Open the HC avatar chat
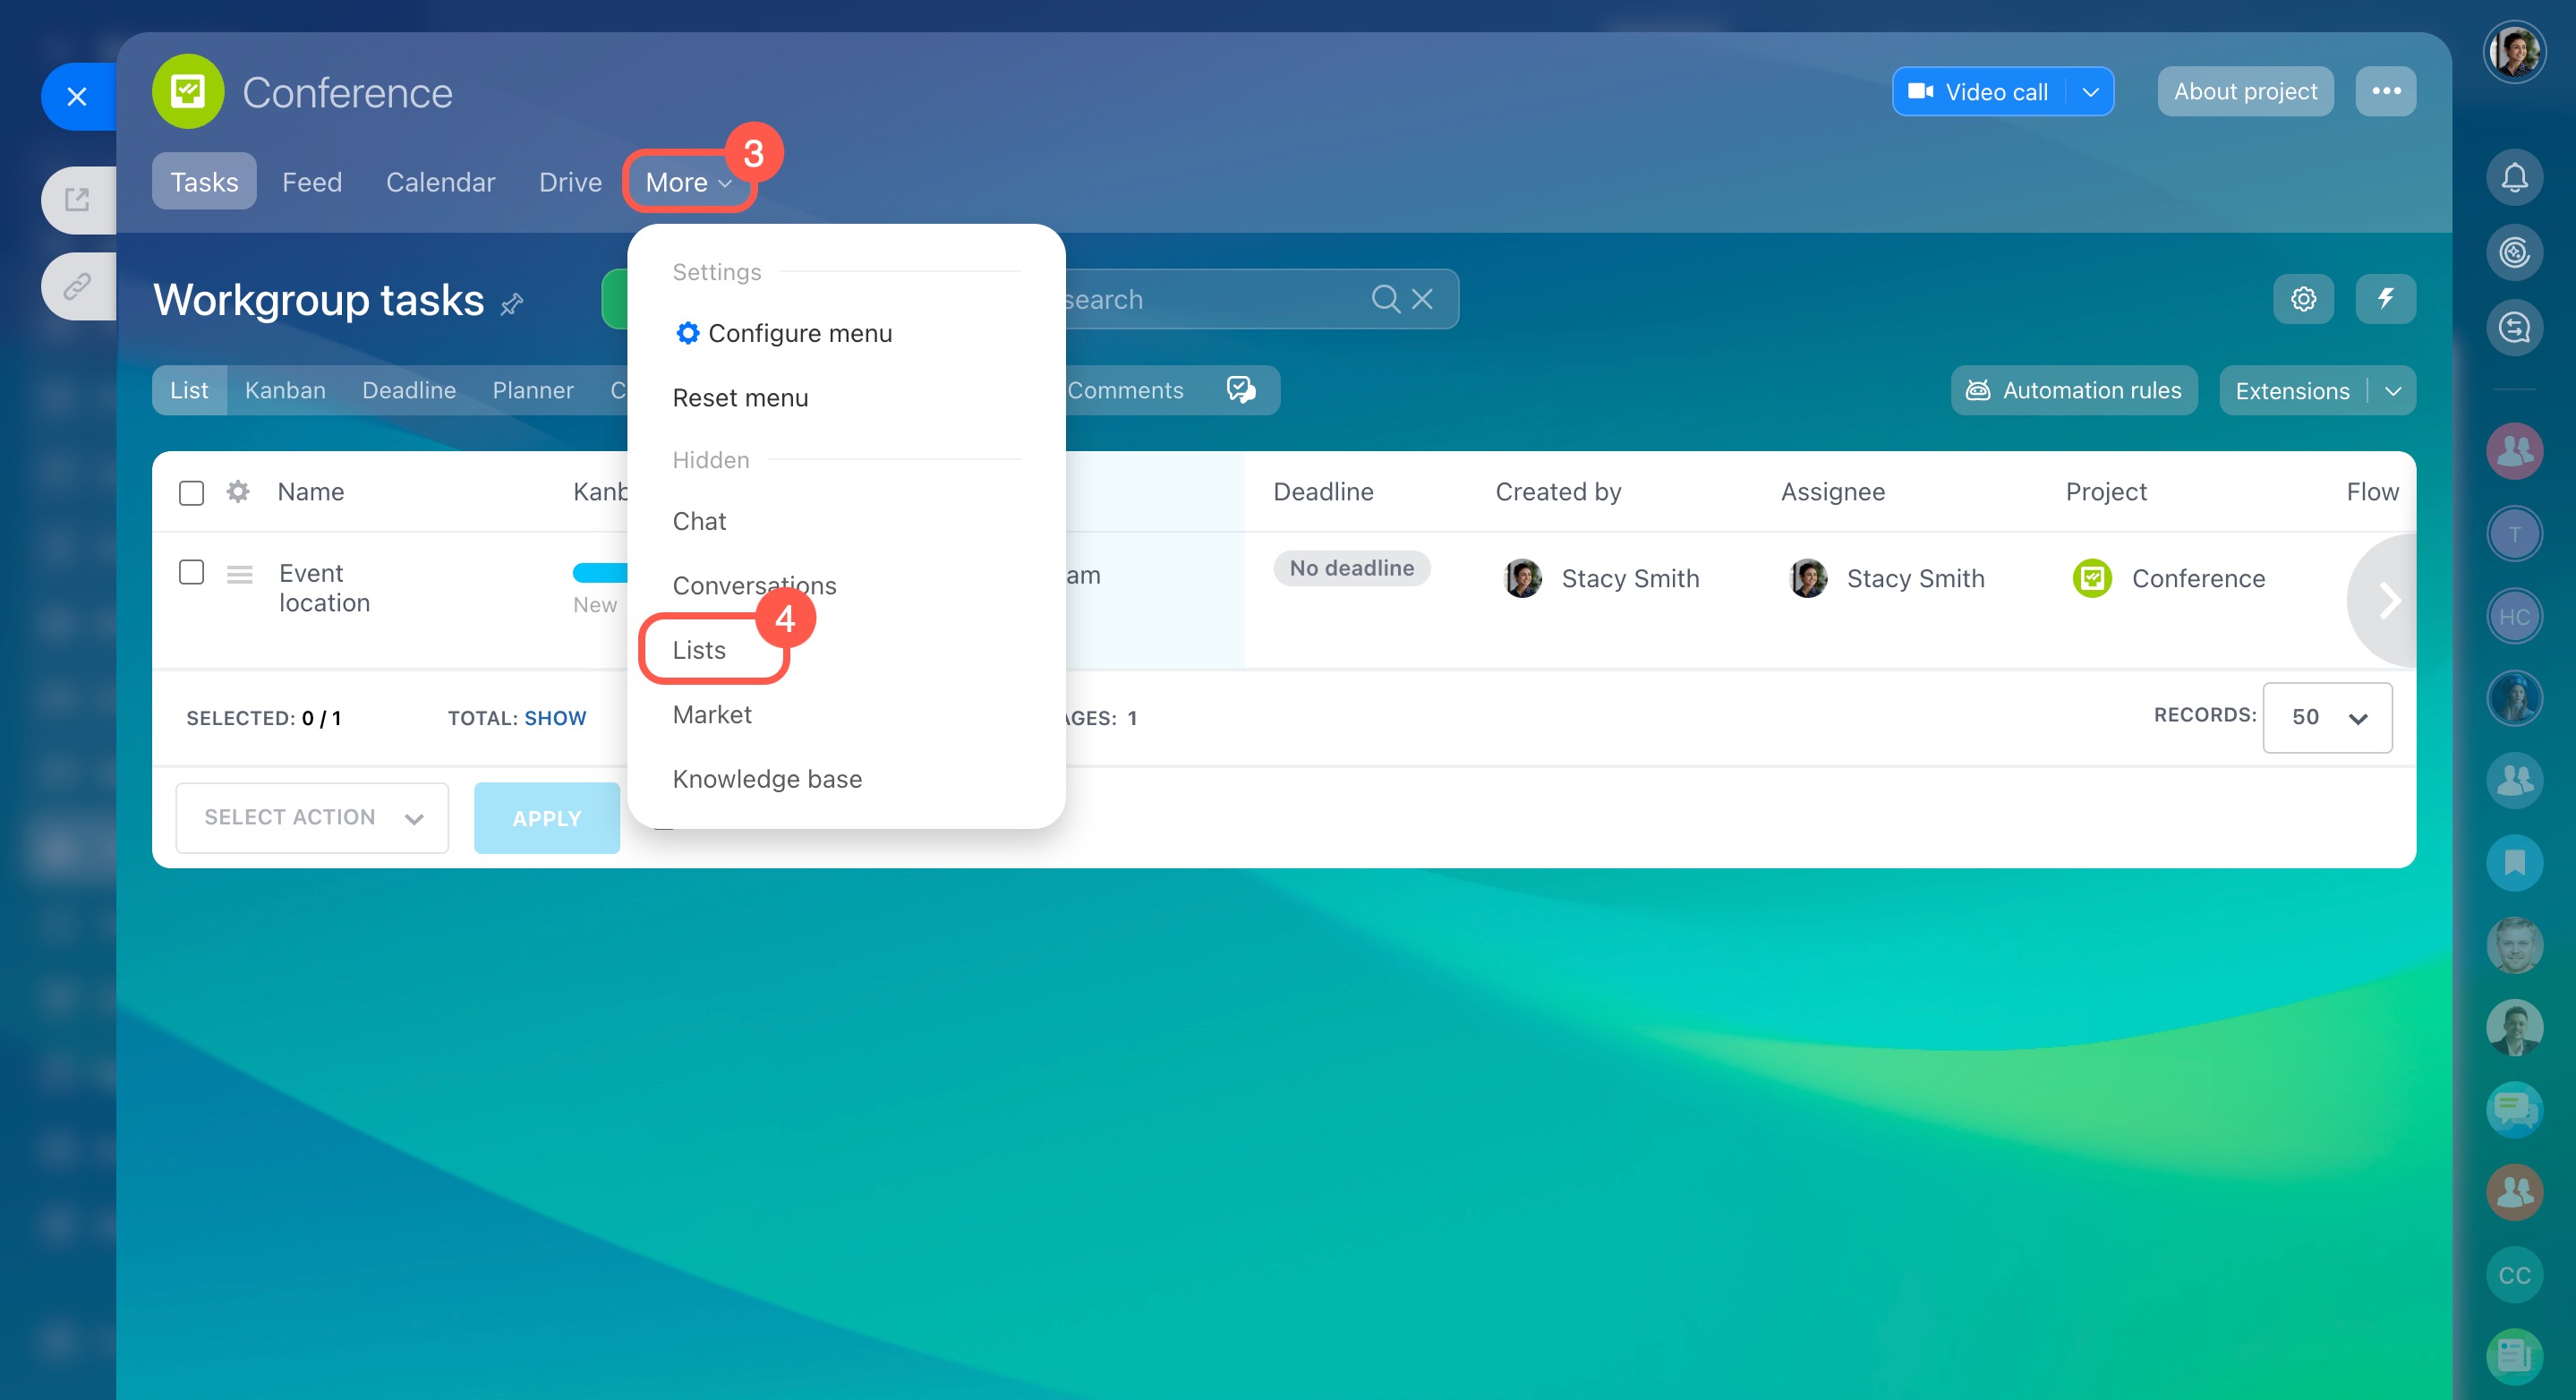This screenshot has width=2576, height=1400. (2514, 616)
